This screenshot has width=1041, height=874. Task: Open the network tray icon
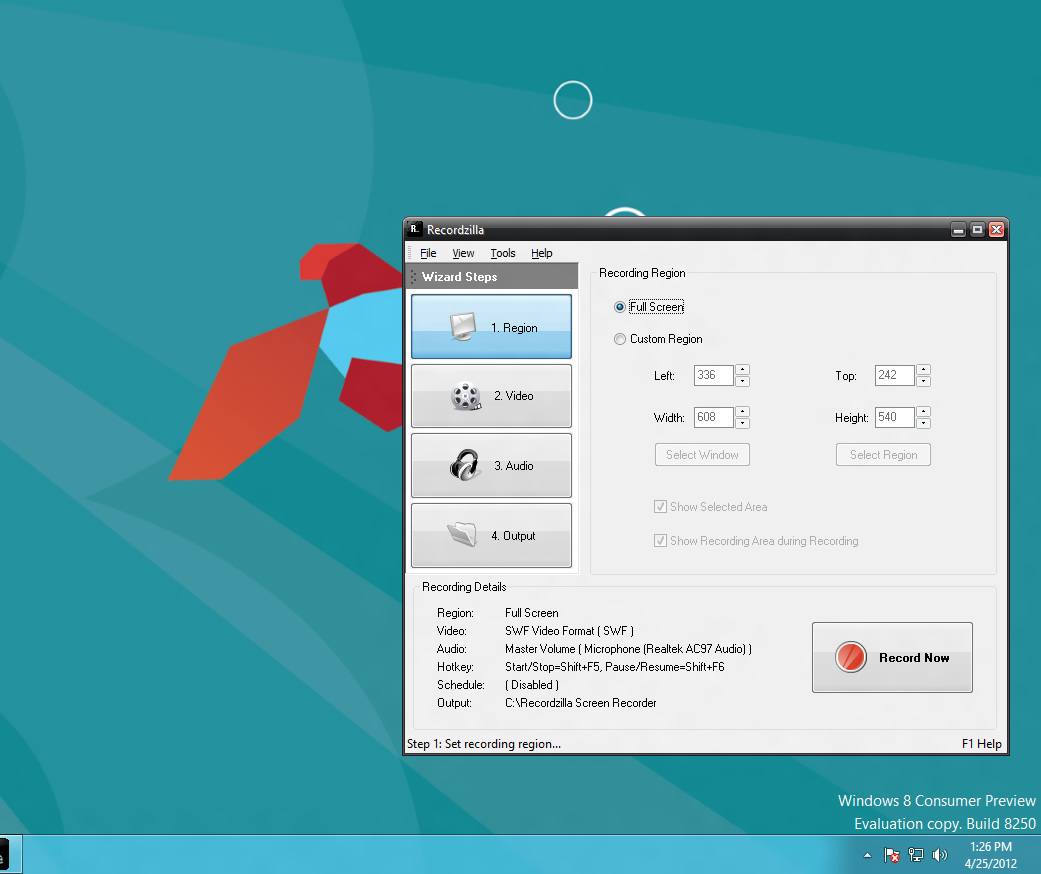916,855
